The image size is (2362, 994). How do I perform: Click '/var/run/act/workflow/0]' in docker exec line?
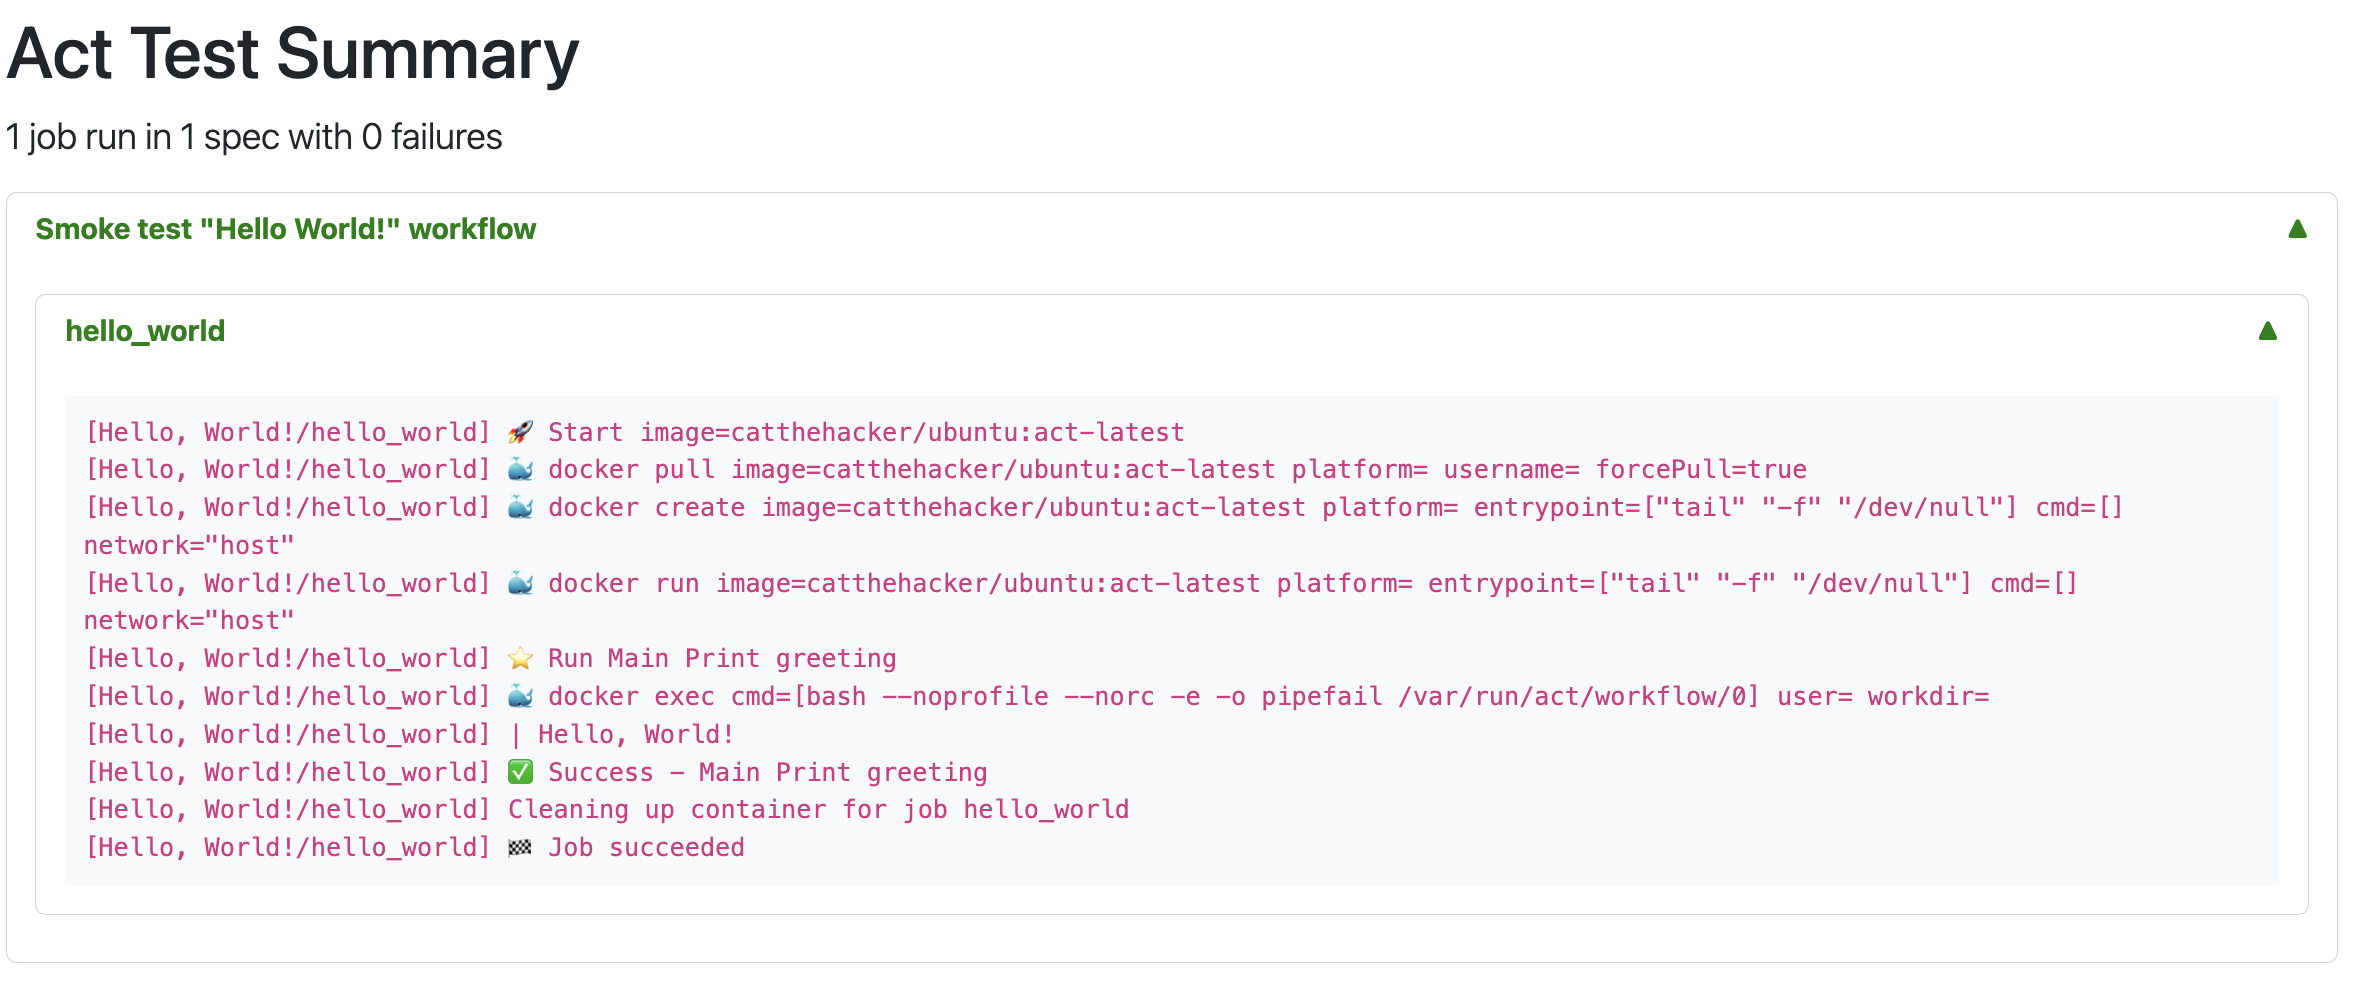pos(1578,697)
